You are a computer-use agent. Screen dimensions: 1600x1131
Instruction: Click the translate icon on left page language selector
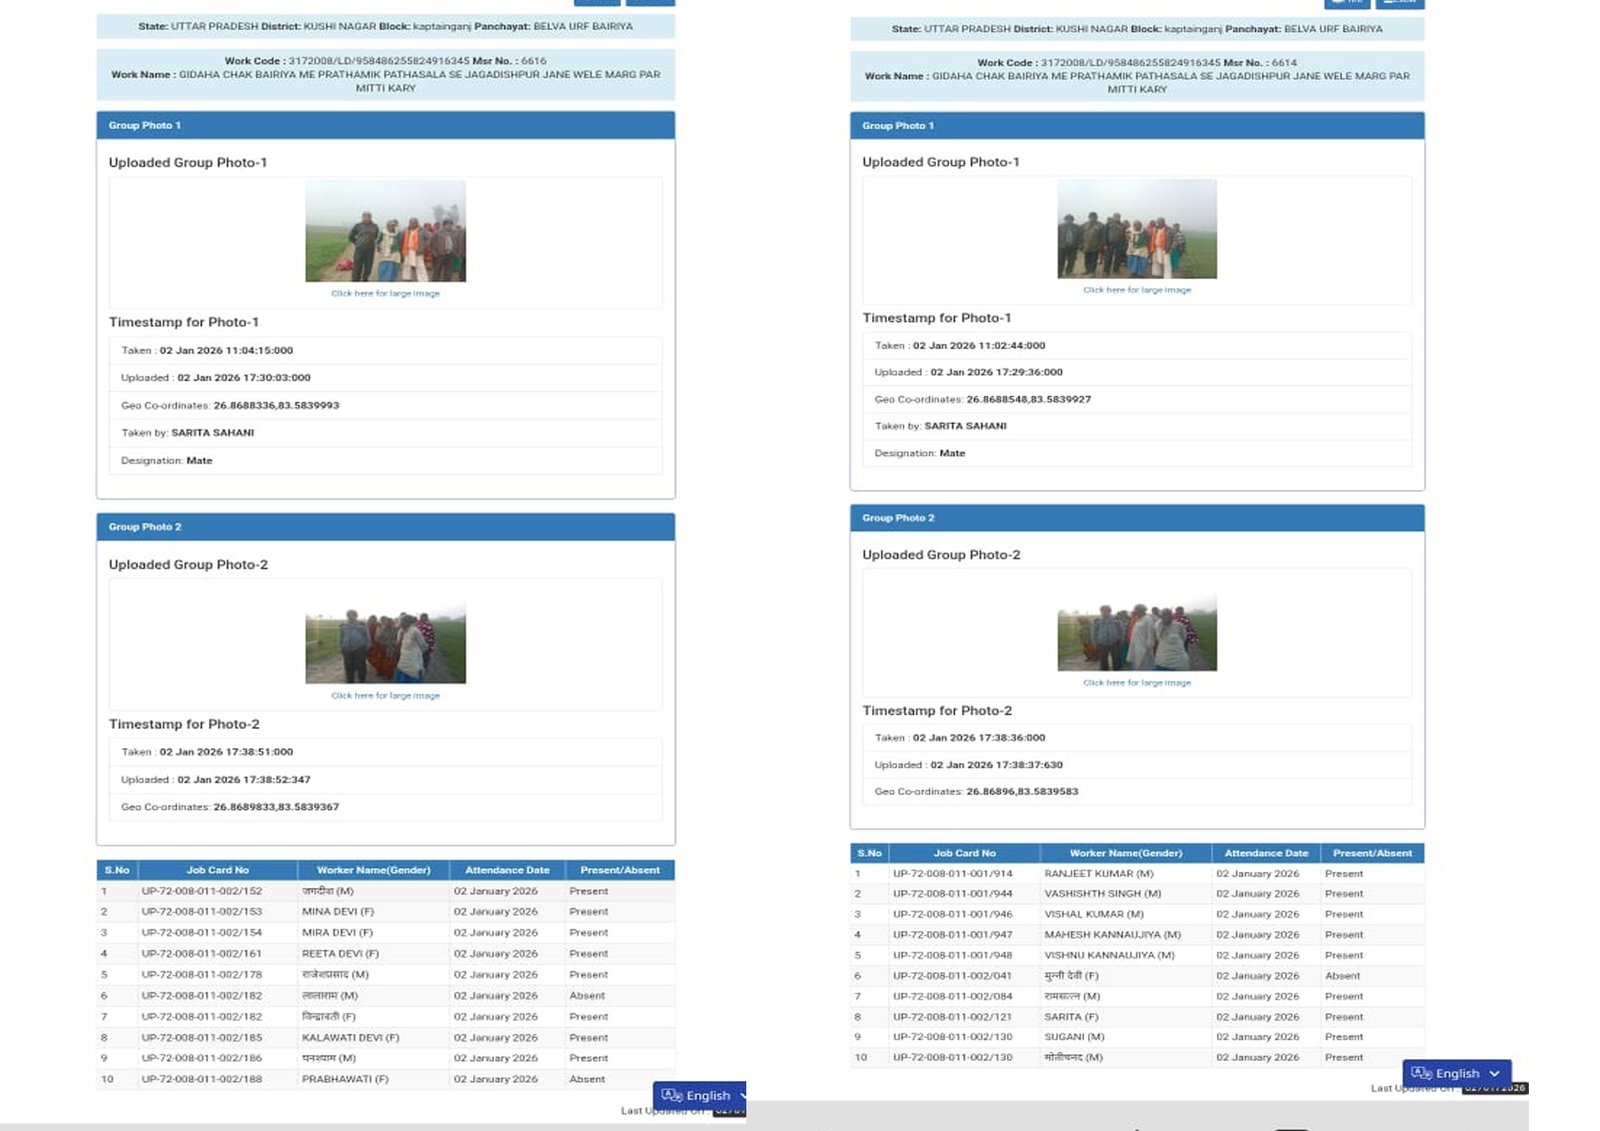[672, 1095]
